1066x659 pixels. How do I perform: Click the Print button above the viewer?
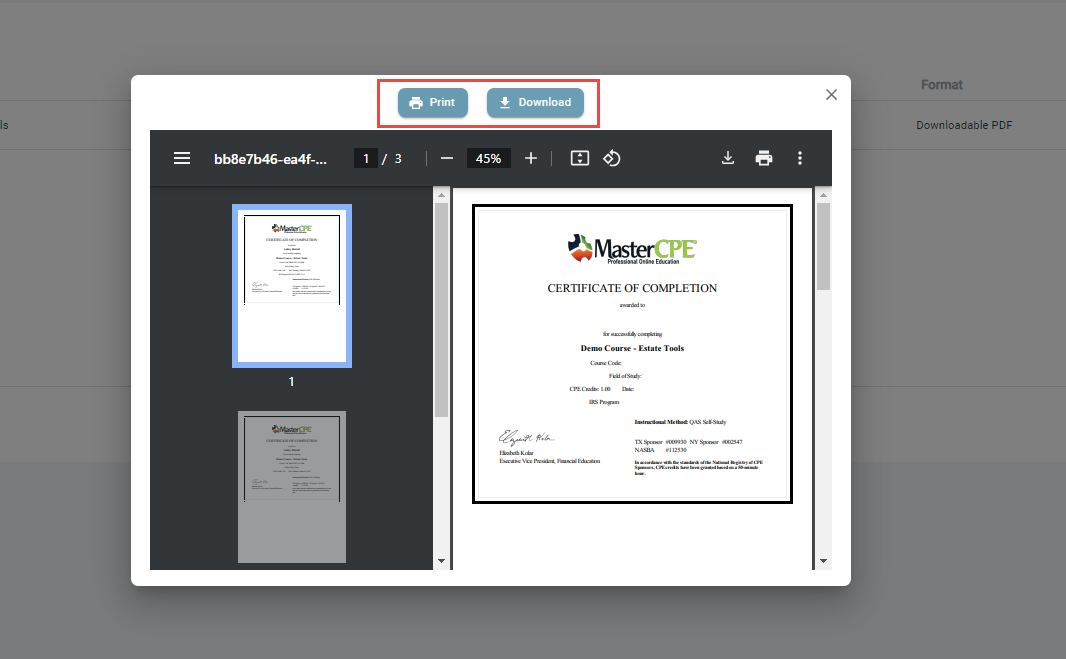click(x=432, y=103)
